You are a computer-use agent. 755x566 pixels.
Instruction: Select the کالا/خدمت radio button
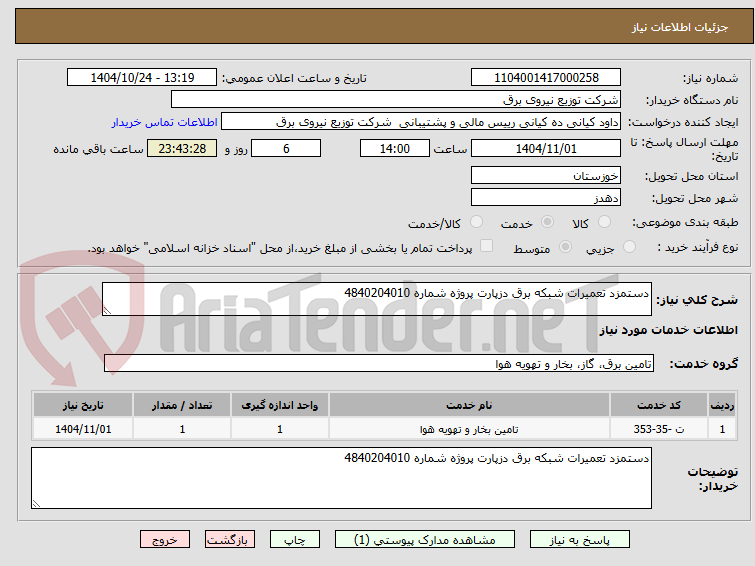click(476, 222)
